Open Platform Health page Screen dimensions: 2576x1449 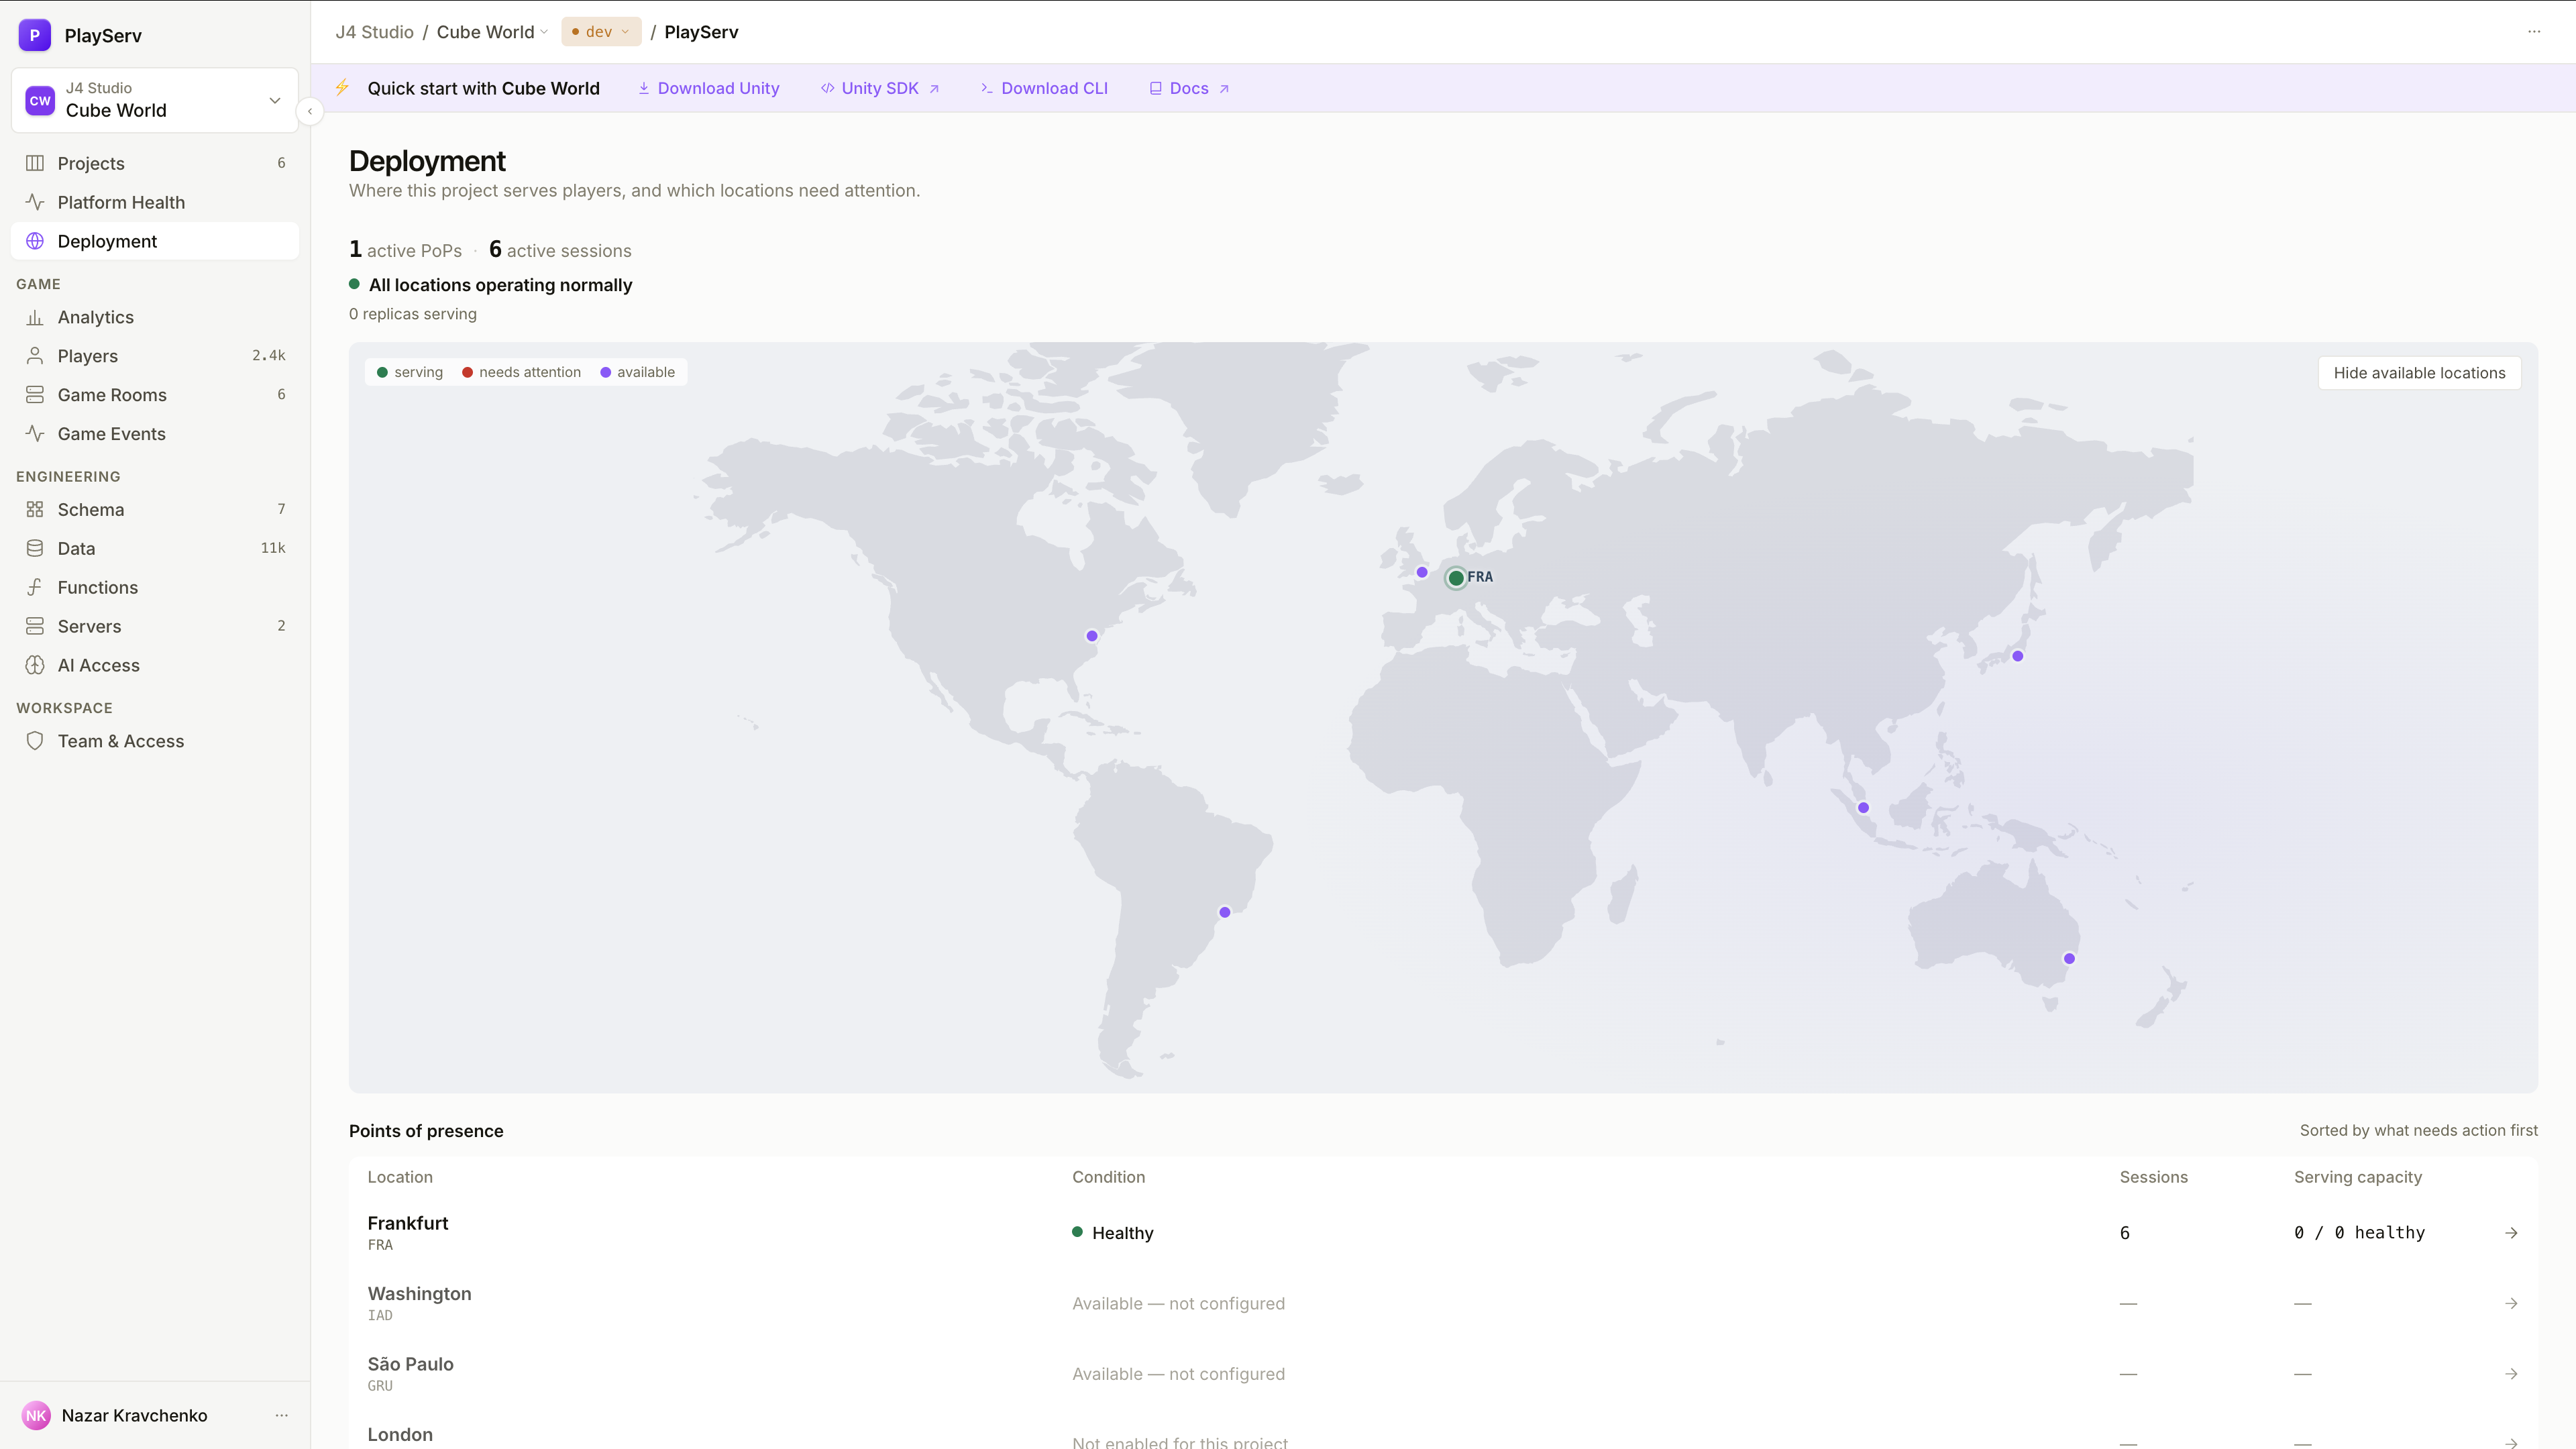[155, 202]
